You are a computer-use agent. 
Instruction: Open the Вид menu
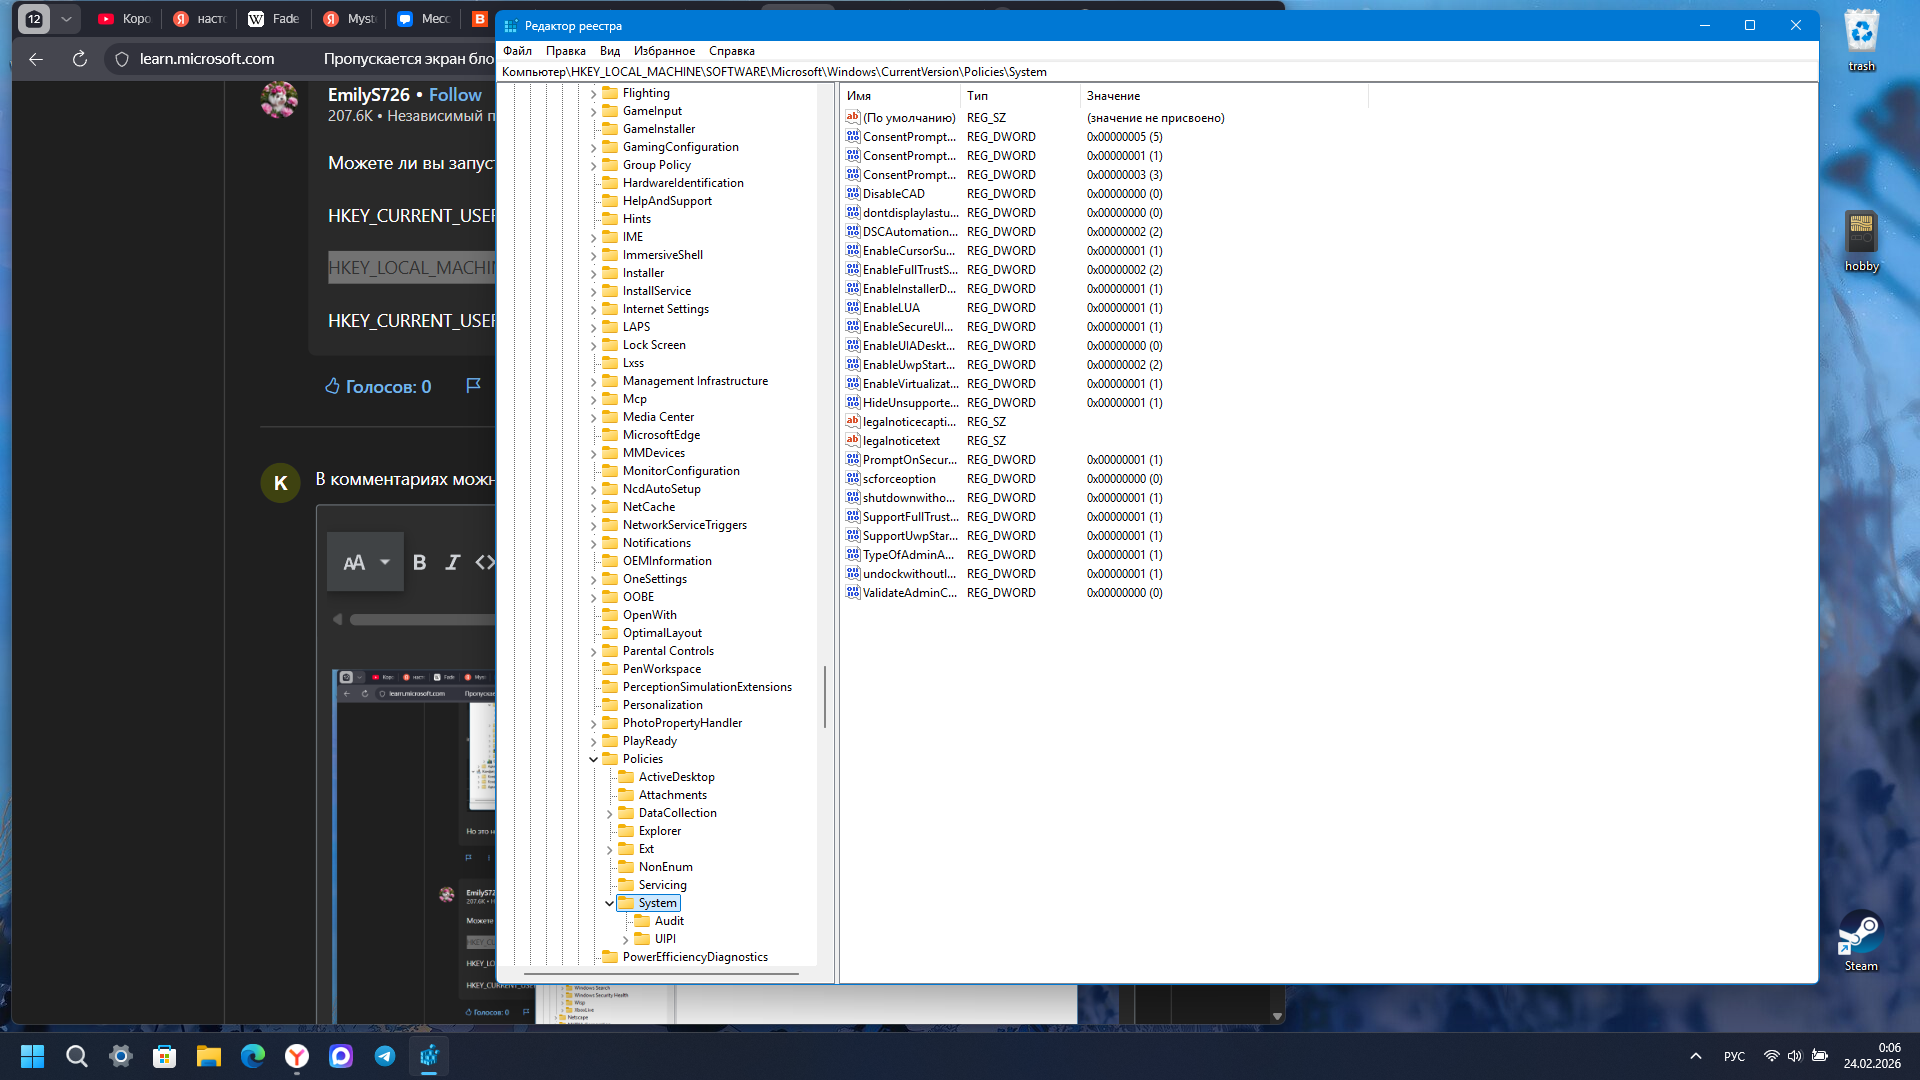tap(610, 51)
